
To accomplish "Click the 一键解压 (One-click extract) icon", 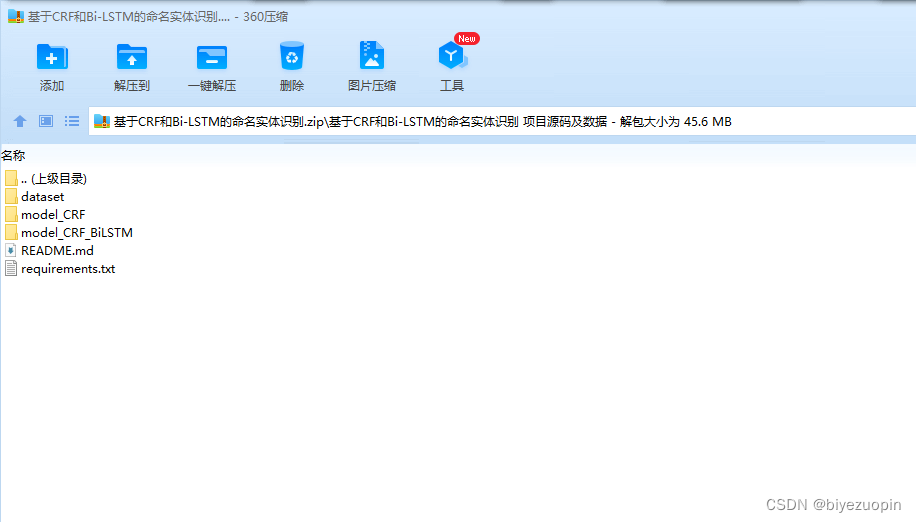I will (x=211, y=58).
